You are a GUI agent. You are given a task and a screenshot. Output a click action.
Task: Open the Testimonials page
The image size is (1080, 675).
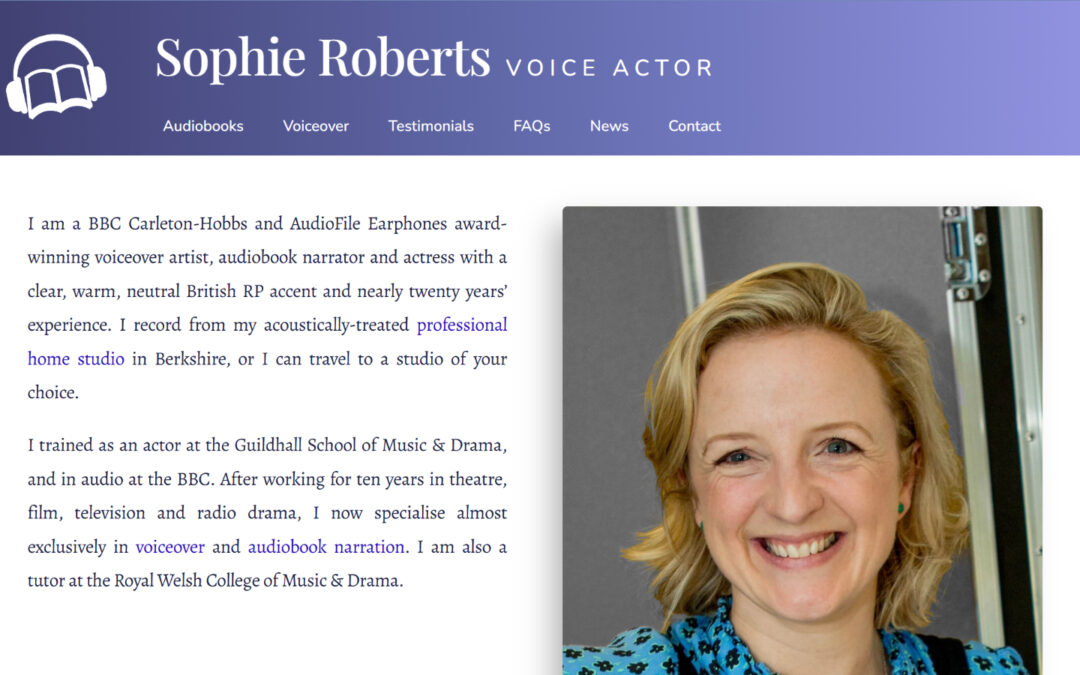coord(430,126)
